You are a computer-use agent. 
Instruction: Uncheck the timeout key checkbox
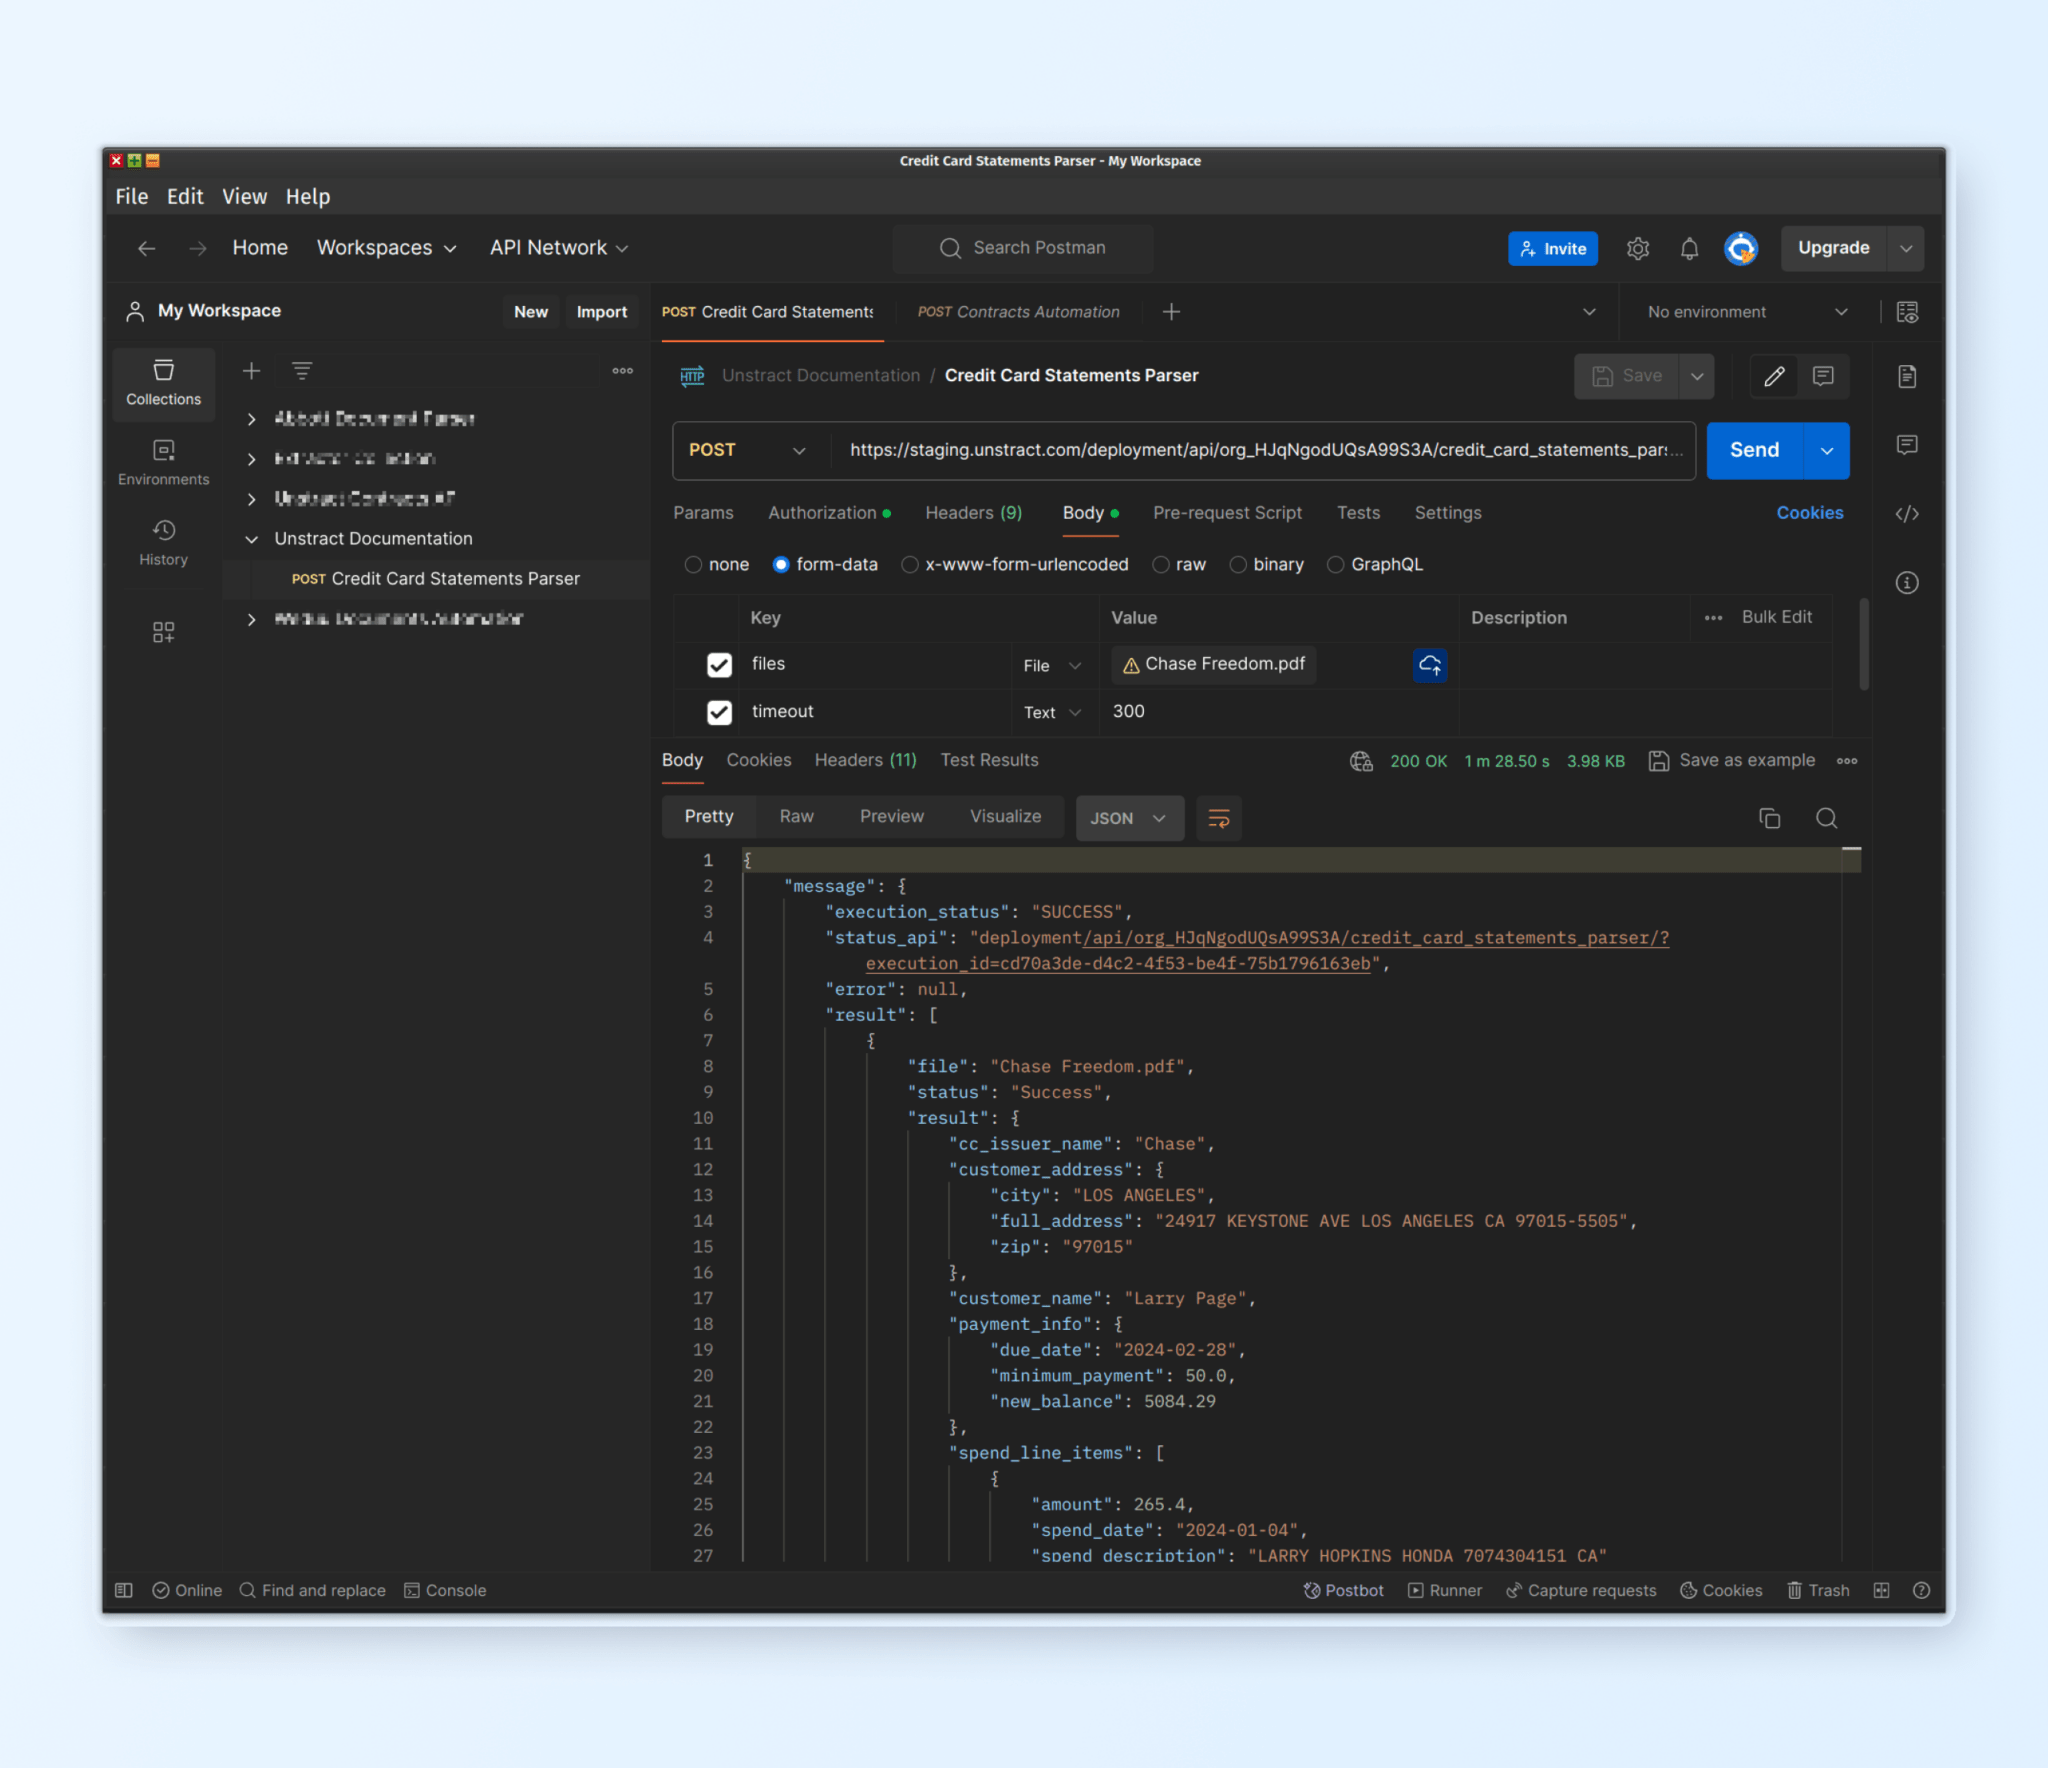click(x=719, y=712)
